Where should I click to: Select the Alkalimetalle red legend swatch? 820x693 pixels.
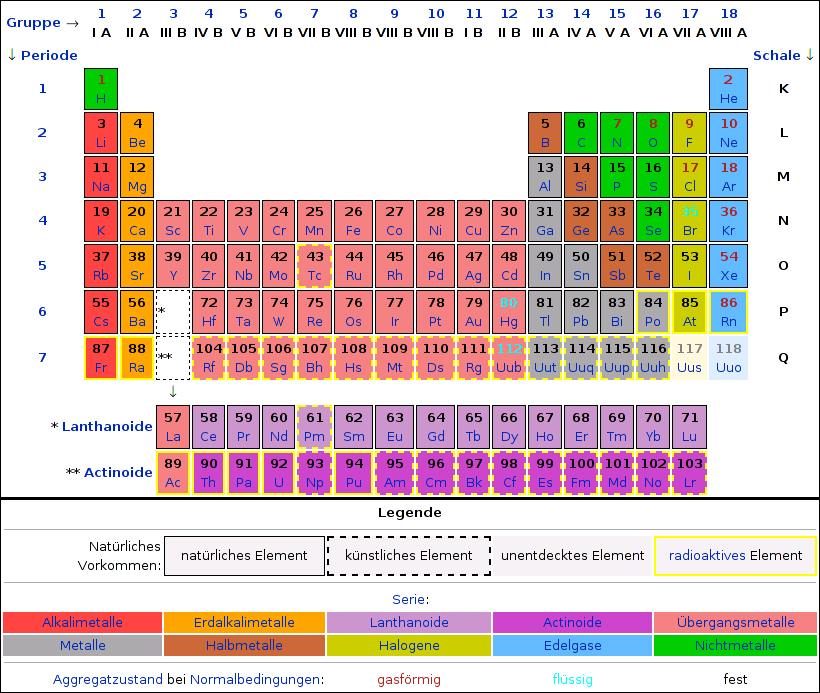pyautogui.click(x=83, y=622)
